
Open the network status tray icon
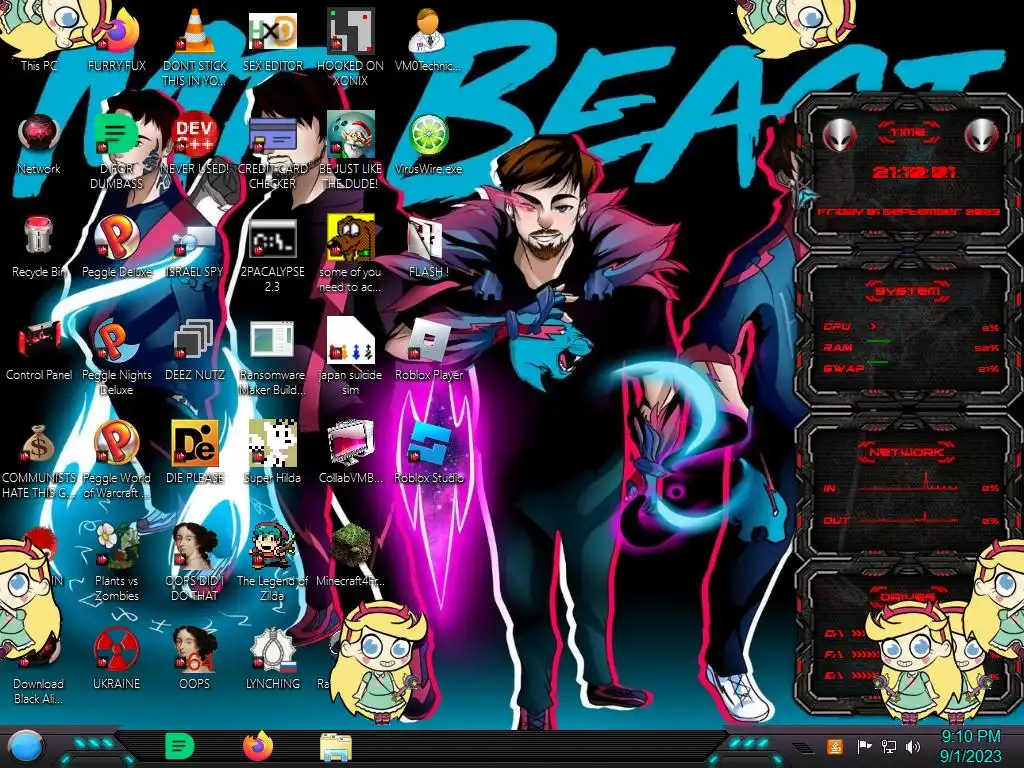(889, 746)
